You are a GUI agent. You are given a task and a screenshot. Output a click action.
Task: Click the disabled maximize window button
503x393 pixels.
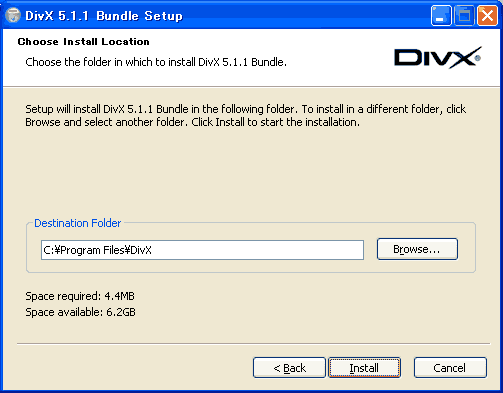coord(464,15)
